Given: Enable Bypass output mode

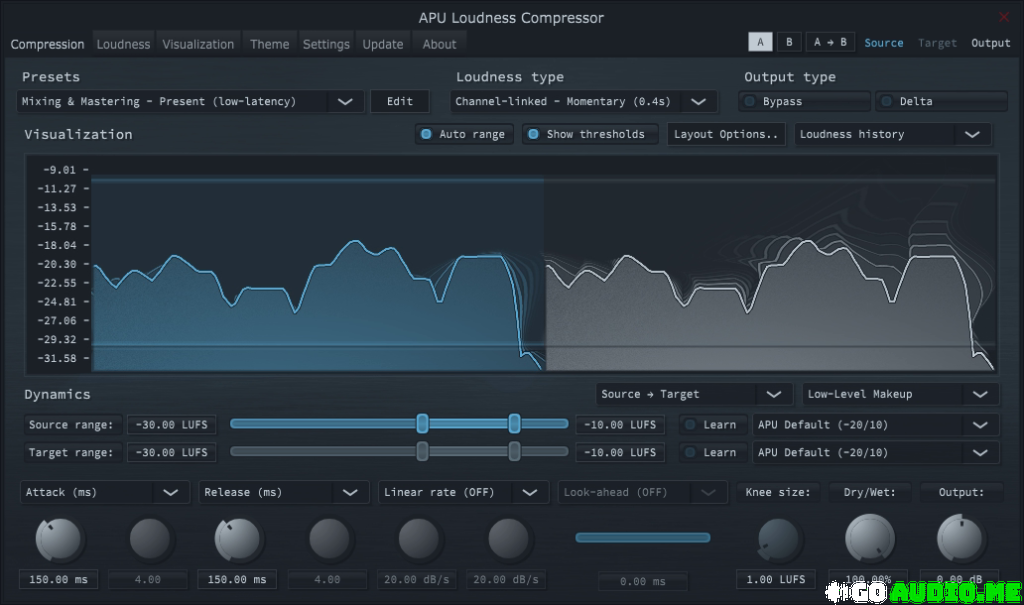Looking at the screenshot, I should [x=803, y=101].
